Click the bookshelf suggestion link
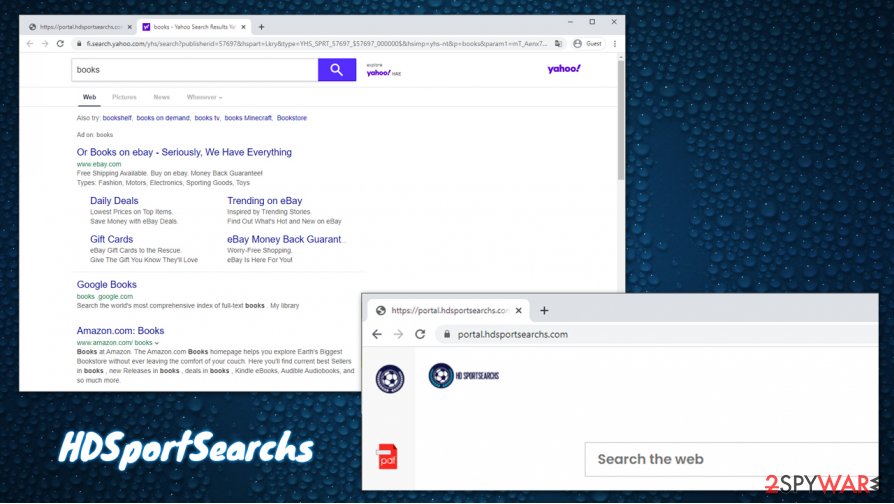The width and height of the screenshot is (894, 504). (117, 118)
